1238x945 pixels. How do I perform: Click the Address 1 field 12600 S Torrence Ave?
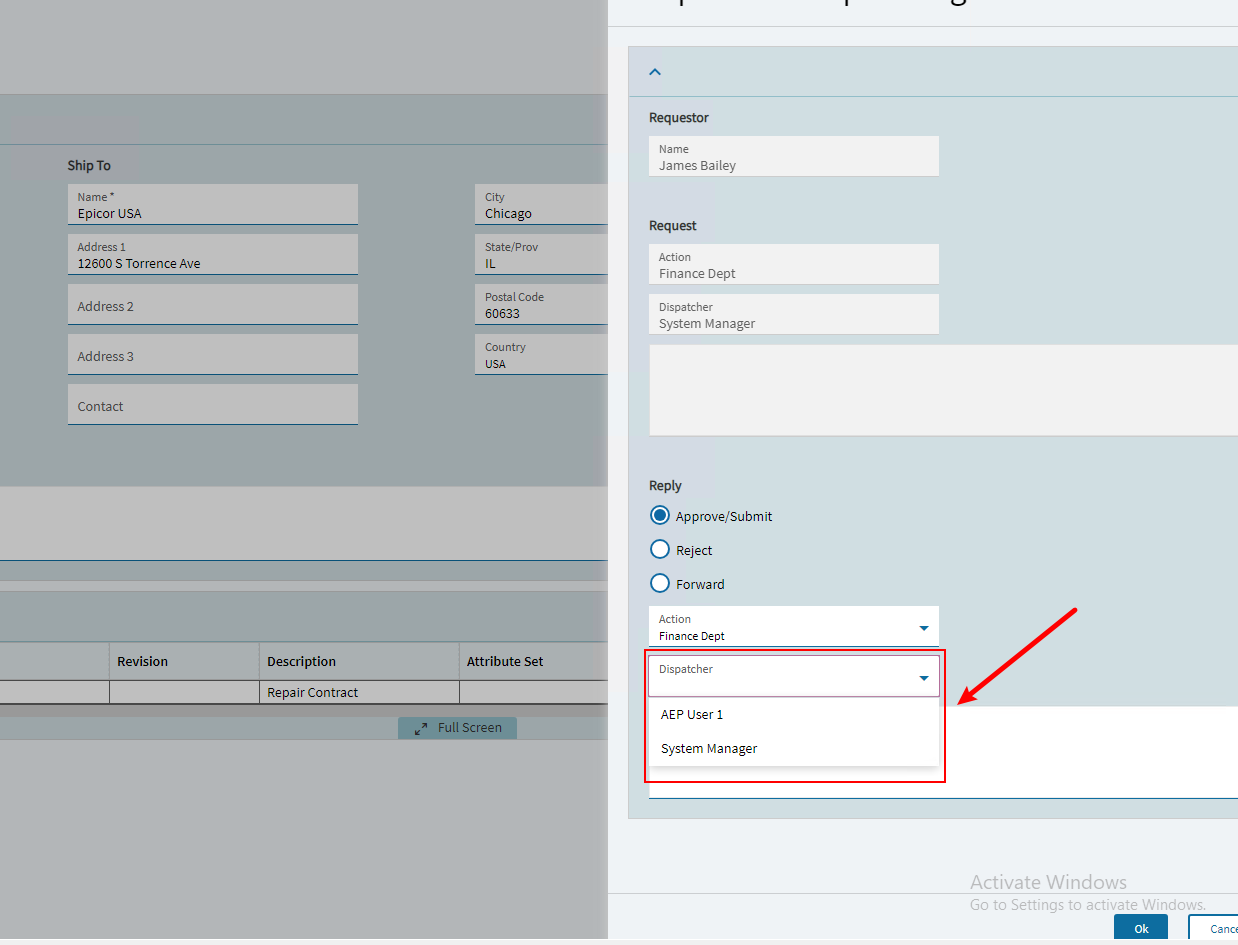(x=213, y=255)
